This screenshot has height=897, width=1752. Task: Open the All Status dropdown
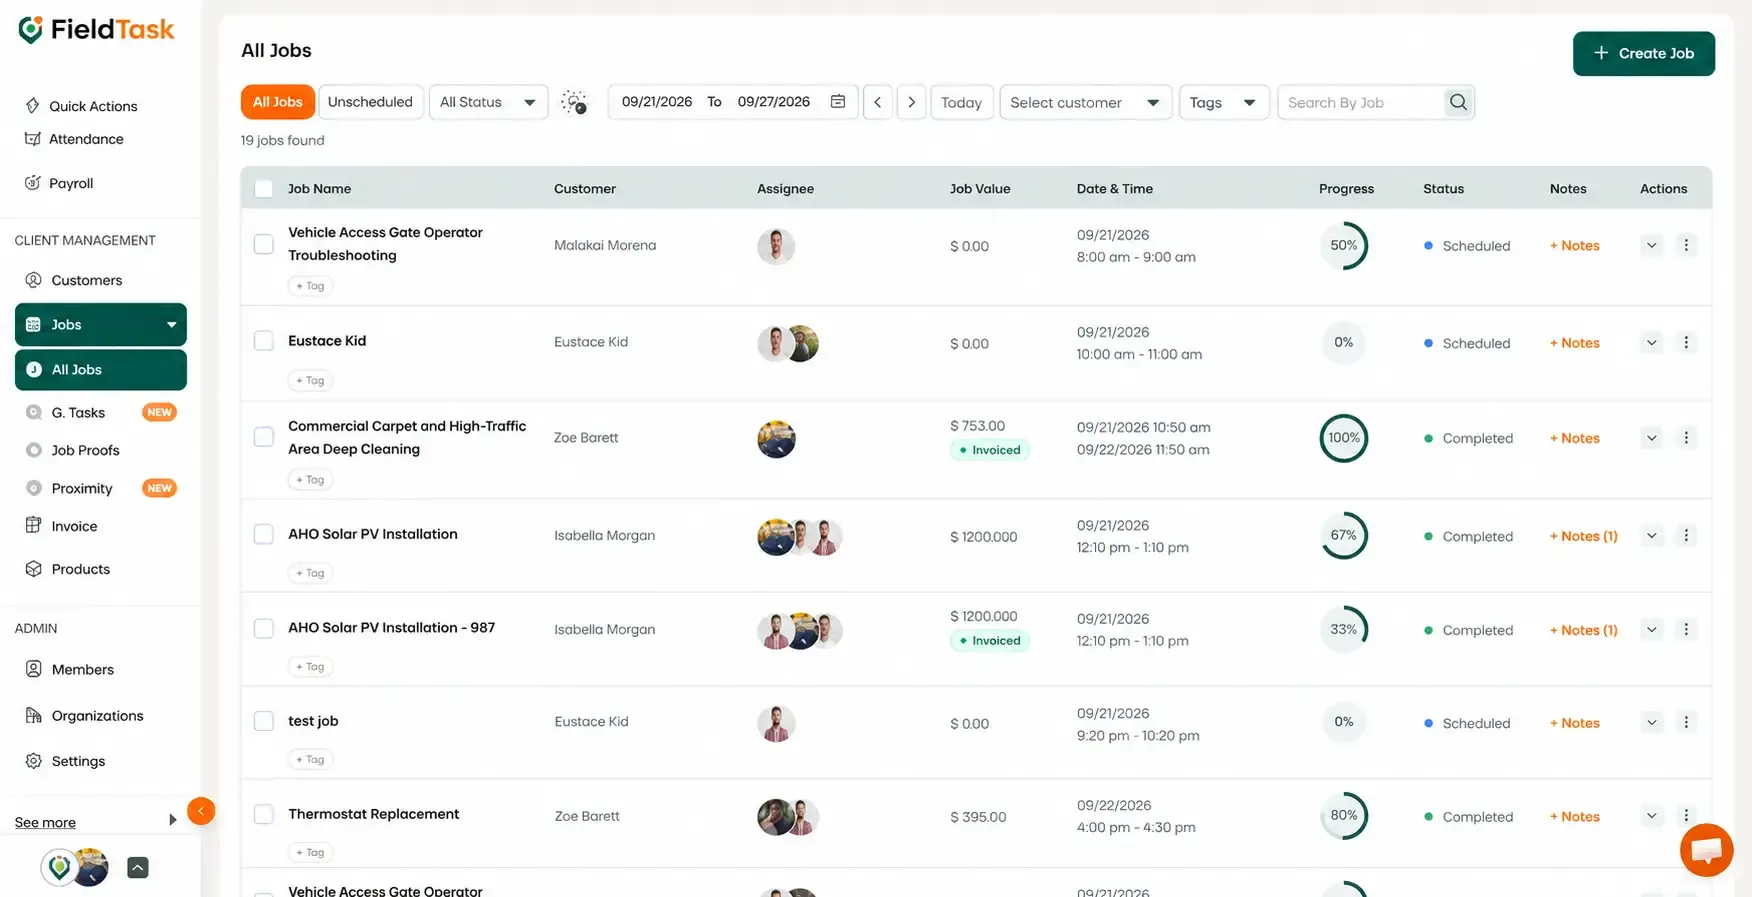(x=488, y=102)
